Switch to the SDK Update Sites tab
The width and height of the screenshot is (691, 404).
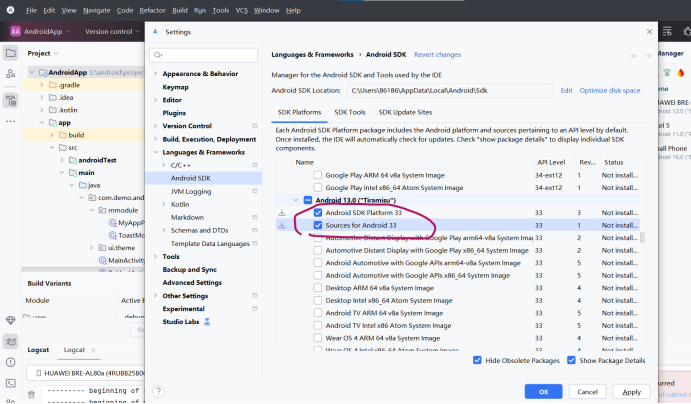point(405,112)
